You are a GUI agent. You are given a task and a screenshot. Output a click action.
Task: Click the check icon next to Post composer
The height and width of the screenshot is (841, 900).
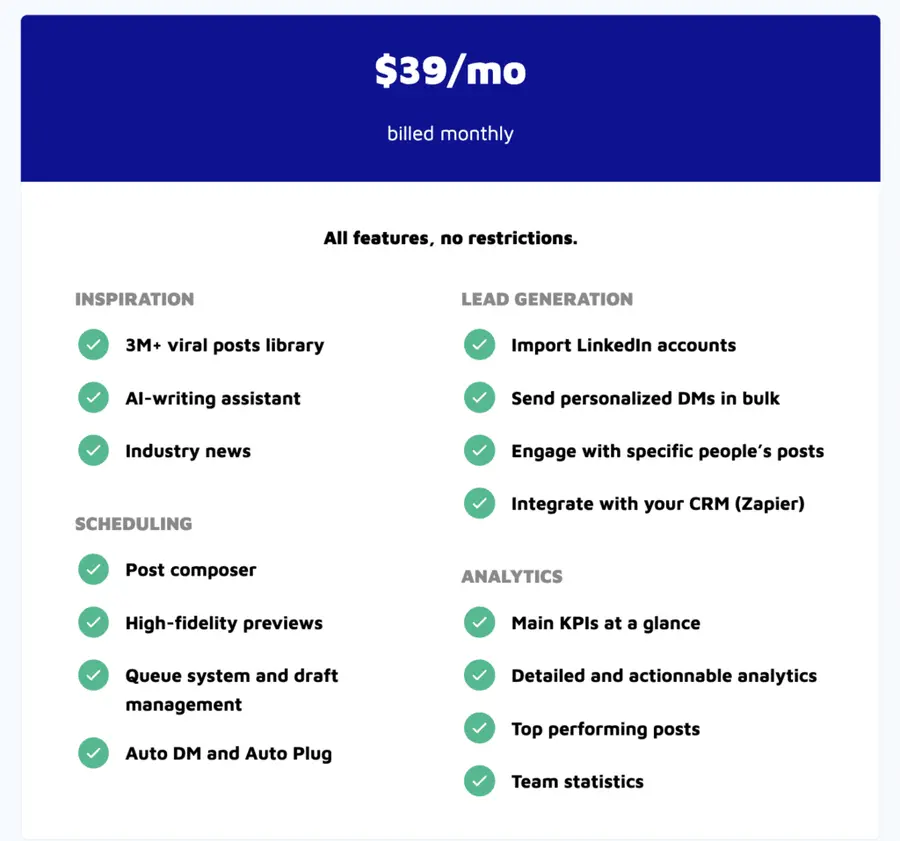(94, 569)
